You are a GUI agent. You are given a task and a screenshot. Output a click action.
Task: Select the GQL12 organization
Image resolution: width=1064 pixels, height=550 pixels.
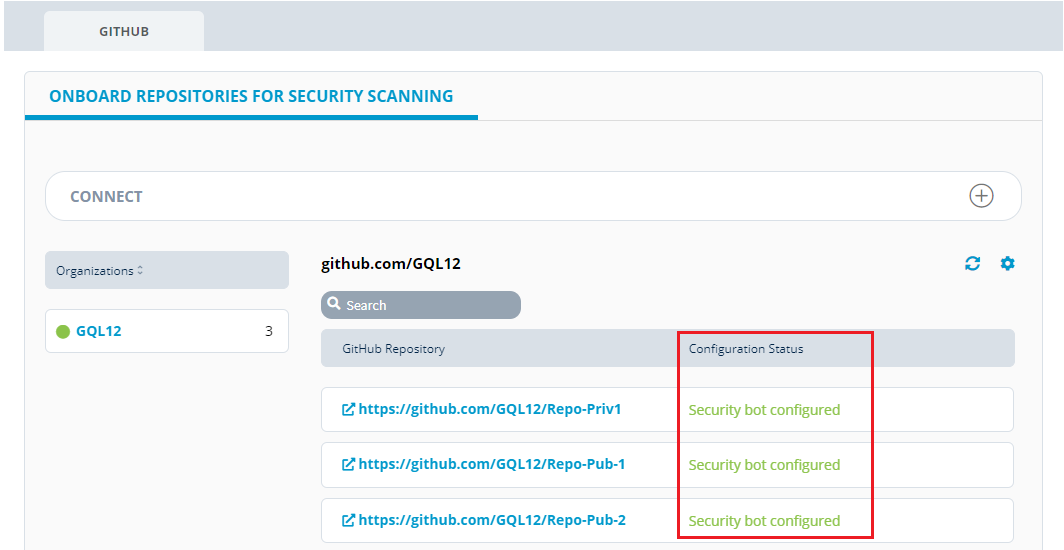point(99,331)
